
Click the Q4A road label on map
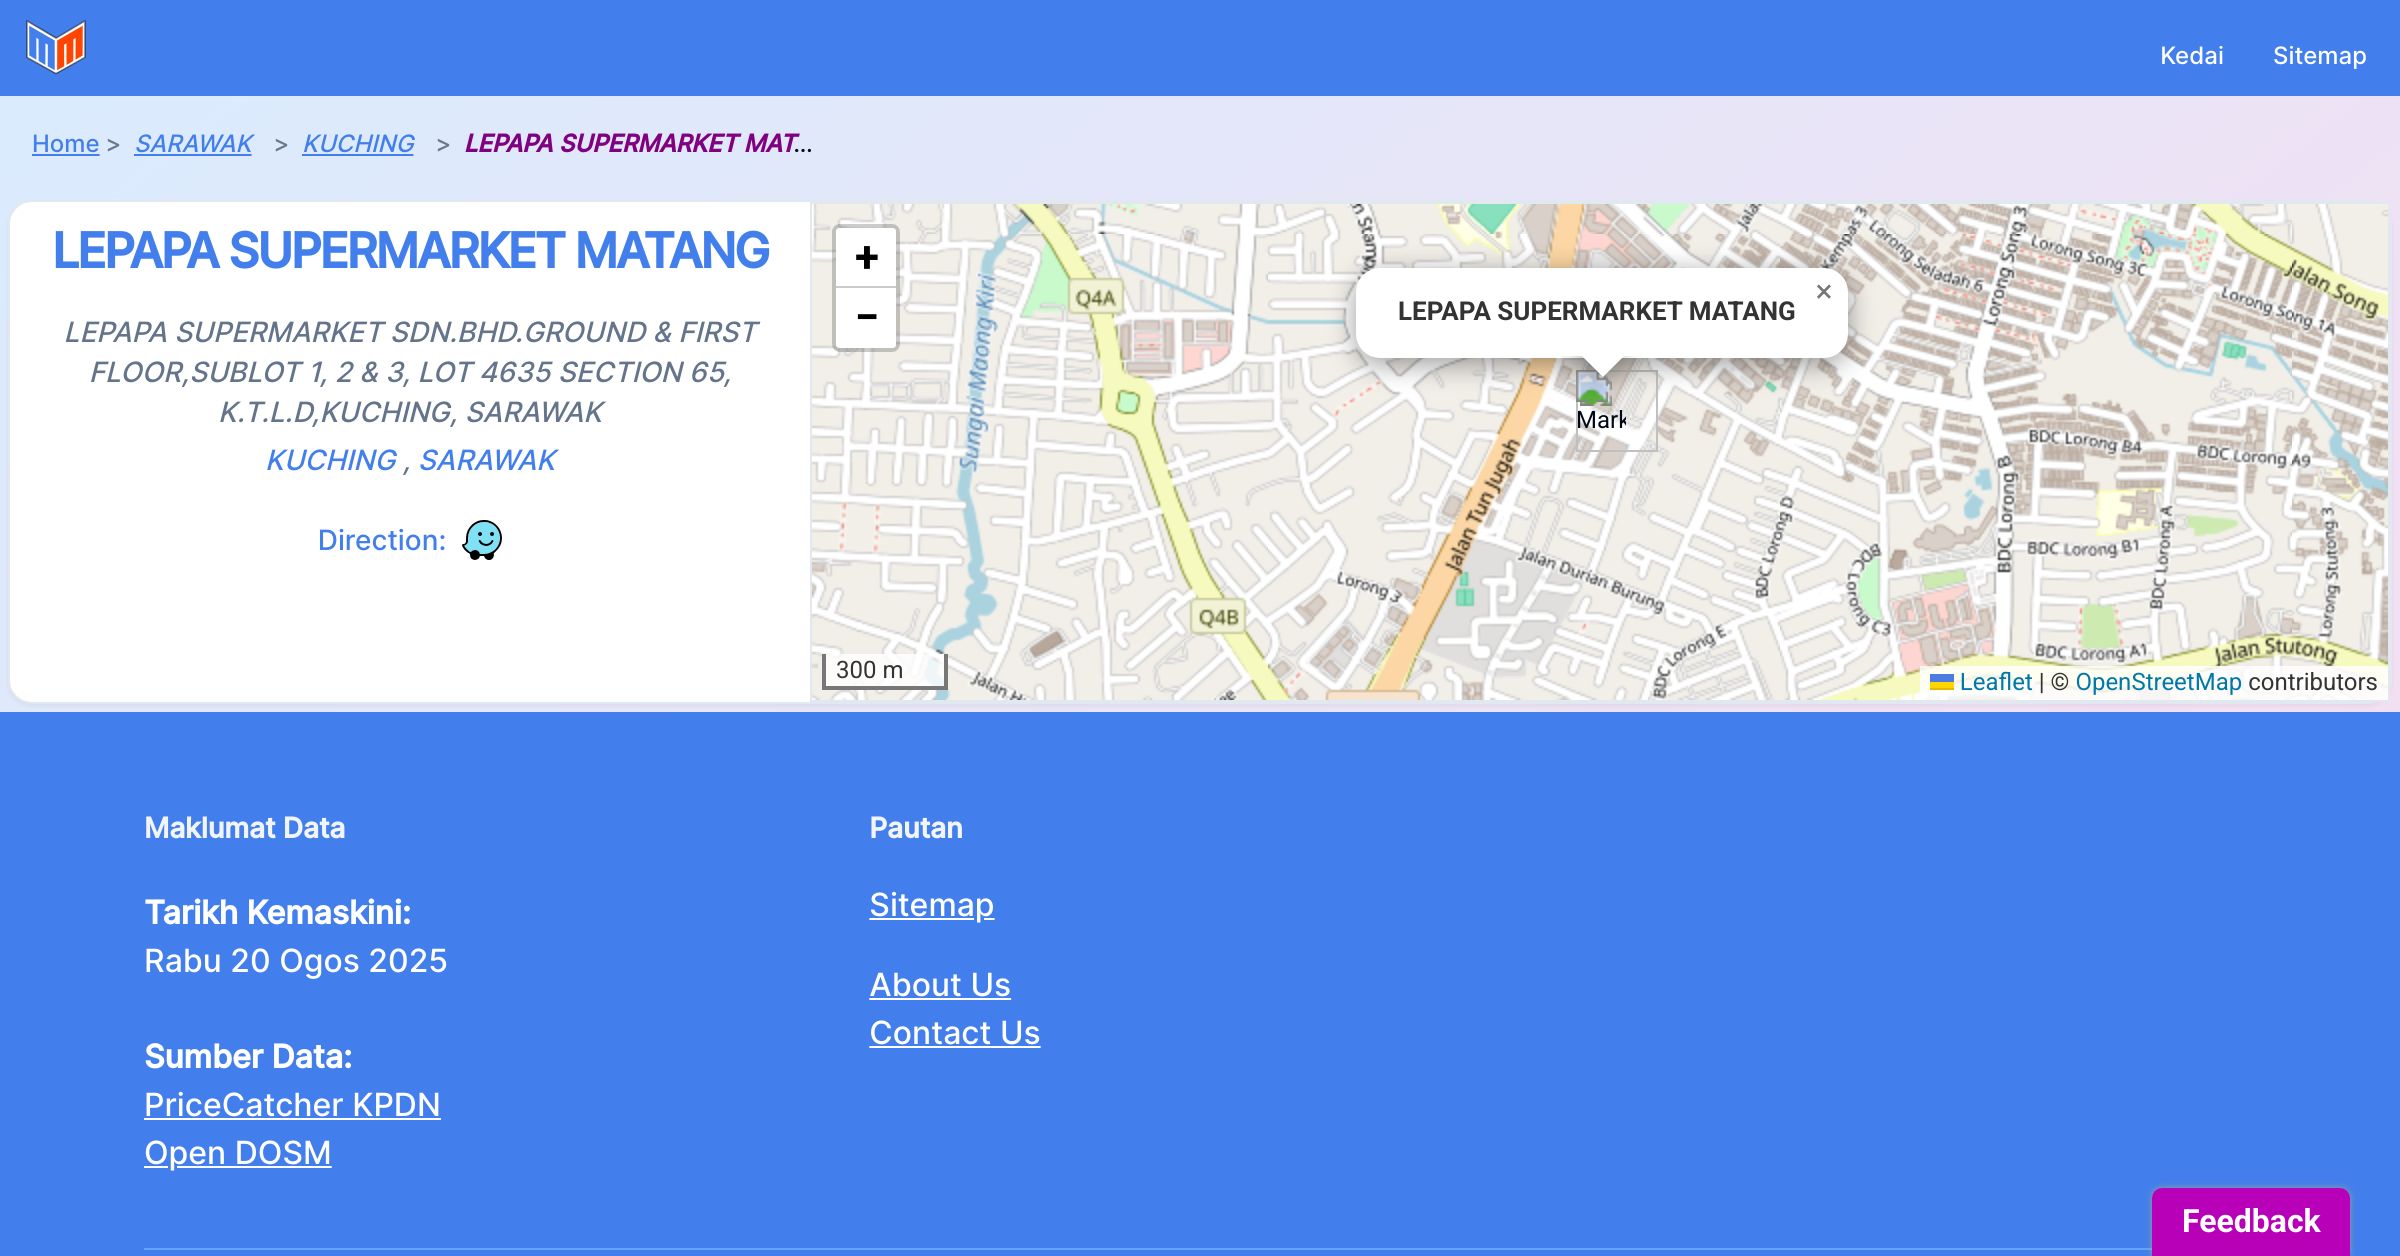point(1095,298)
